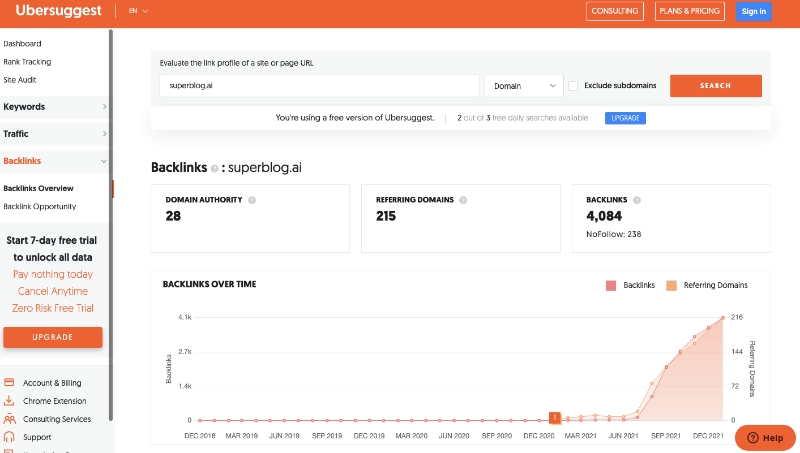
Task: Open PLANS & PRICING
Action: tap(690, 11)
